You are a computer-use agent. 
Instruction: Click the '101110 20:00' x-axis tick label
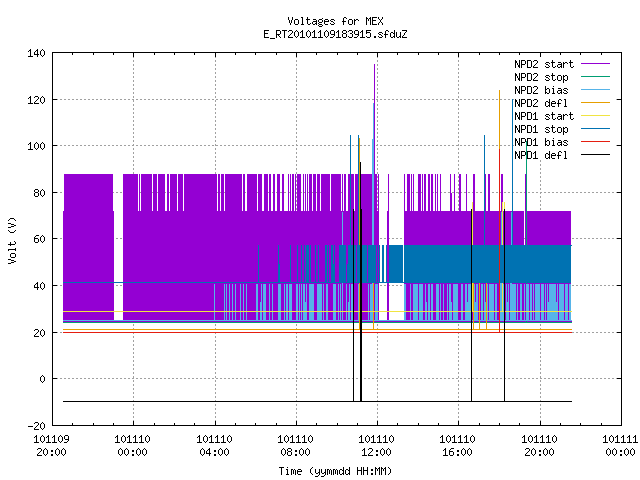(x=539, y=446)
